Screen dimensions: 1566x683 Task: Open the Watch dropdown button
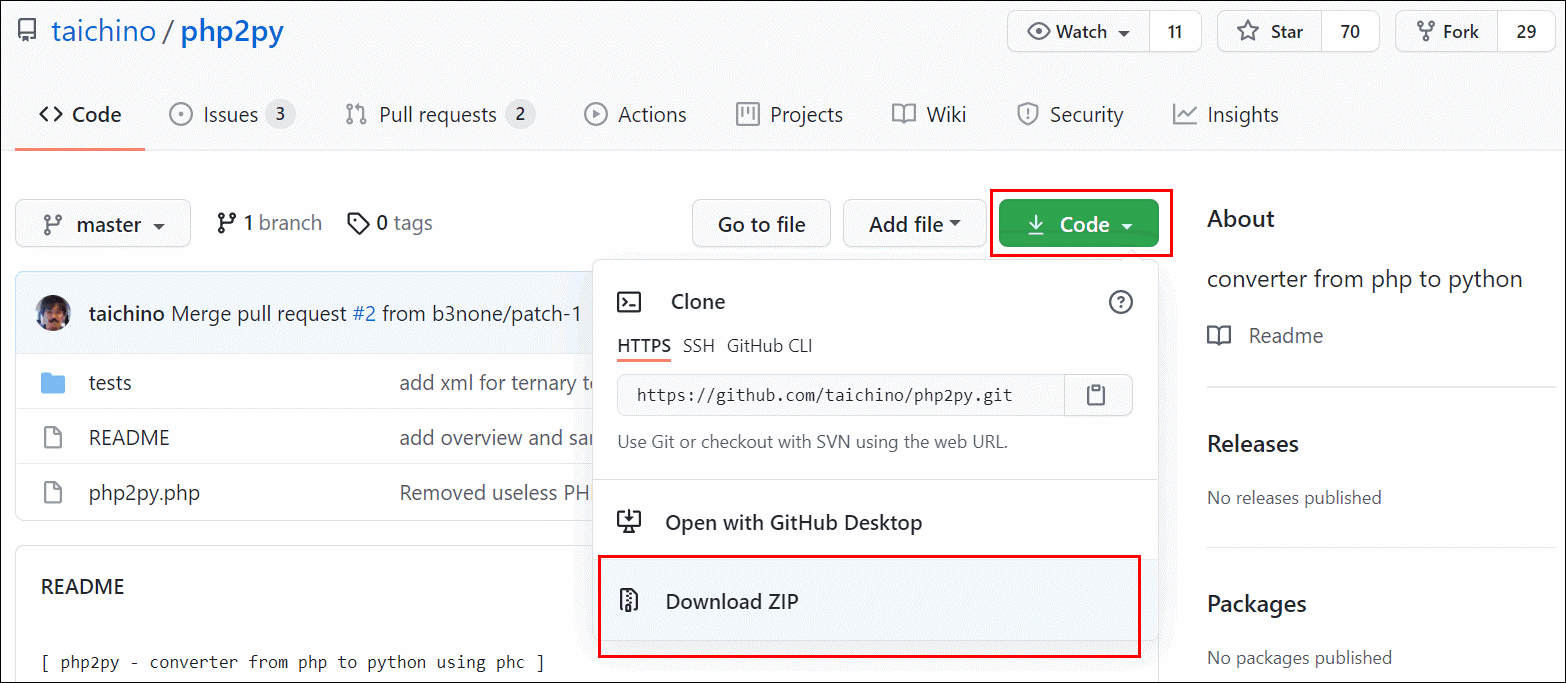[x=1079, y=32]
